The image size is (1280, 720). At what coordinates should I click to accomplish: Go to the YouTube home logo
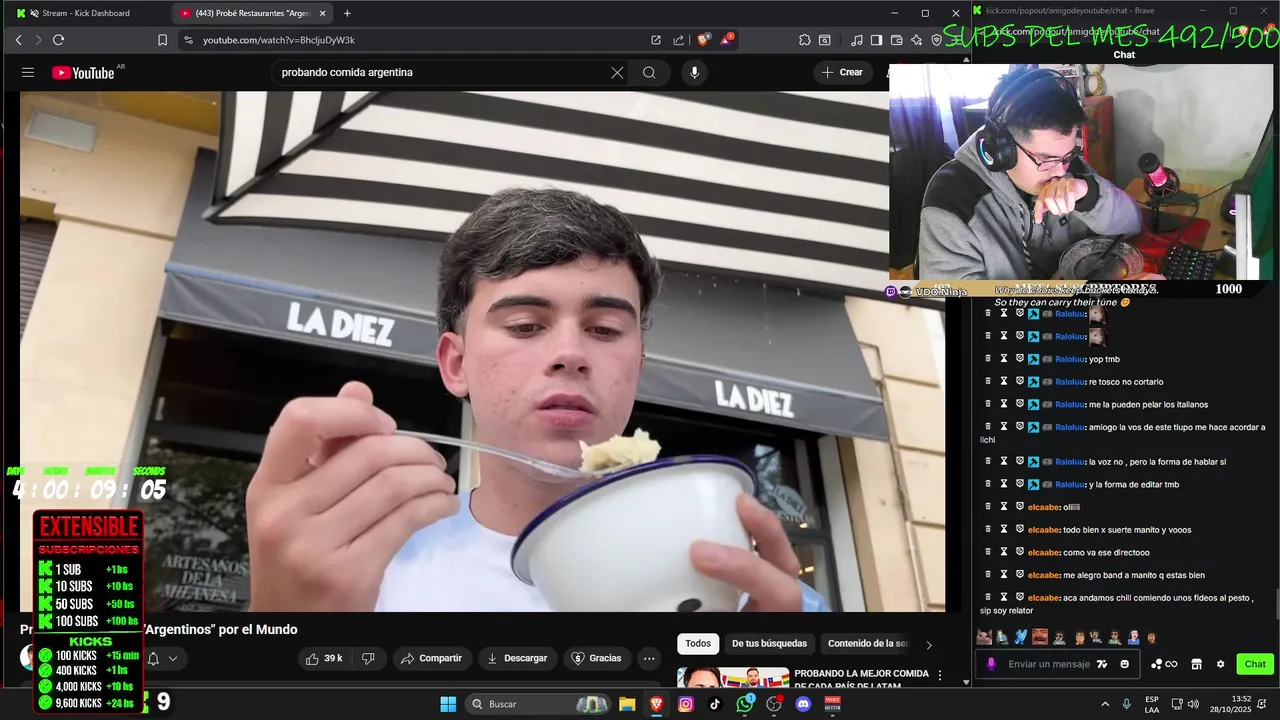pyautogui.click(x=84, y=72)
